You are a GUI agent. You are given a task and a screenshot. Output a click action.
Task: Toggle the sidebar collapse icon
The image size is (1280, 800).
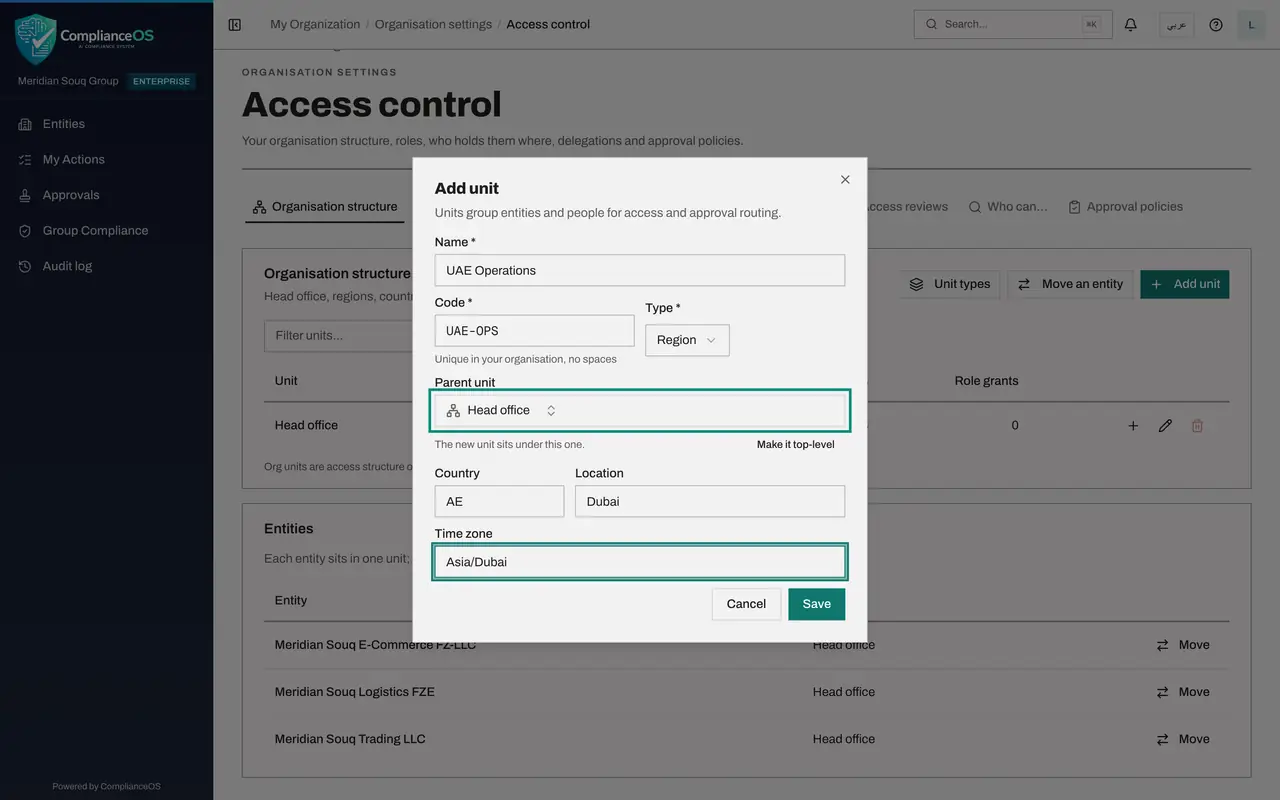pos(235,24)
